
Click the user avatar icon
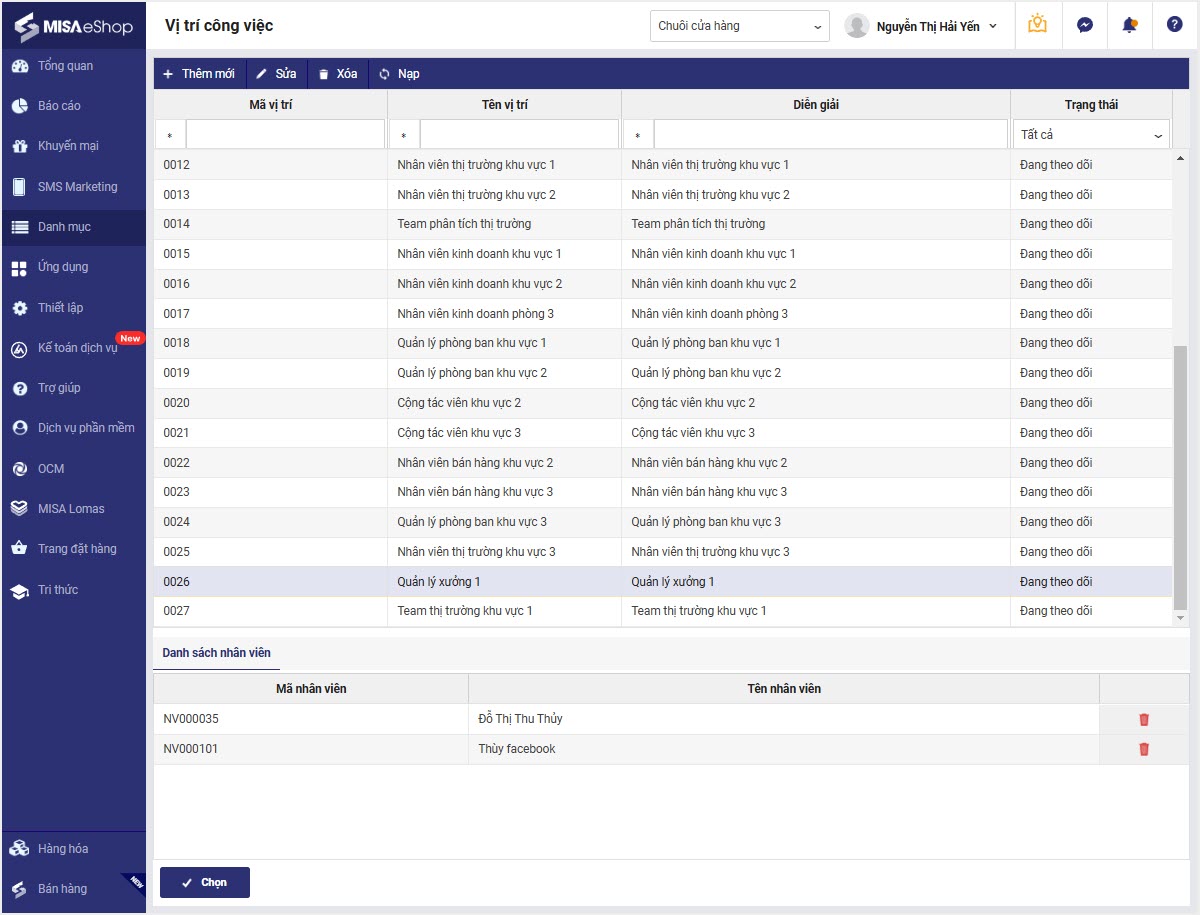coord(856,26)
